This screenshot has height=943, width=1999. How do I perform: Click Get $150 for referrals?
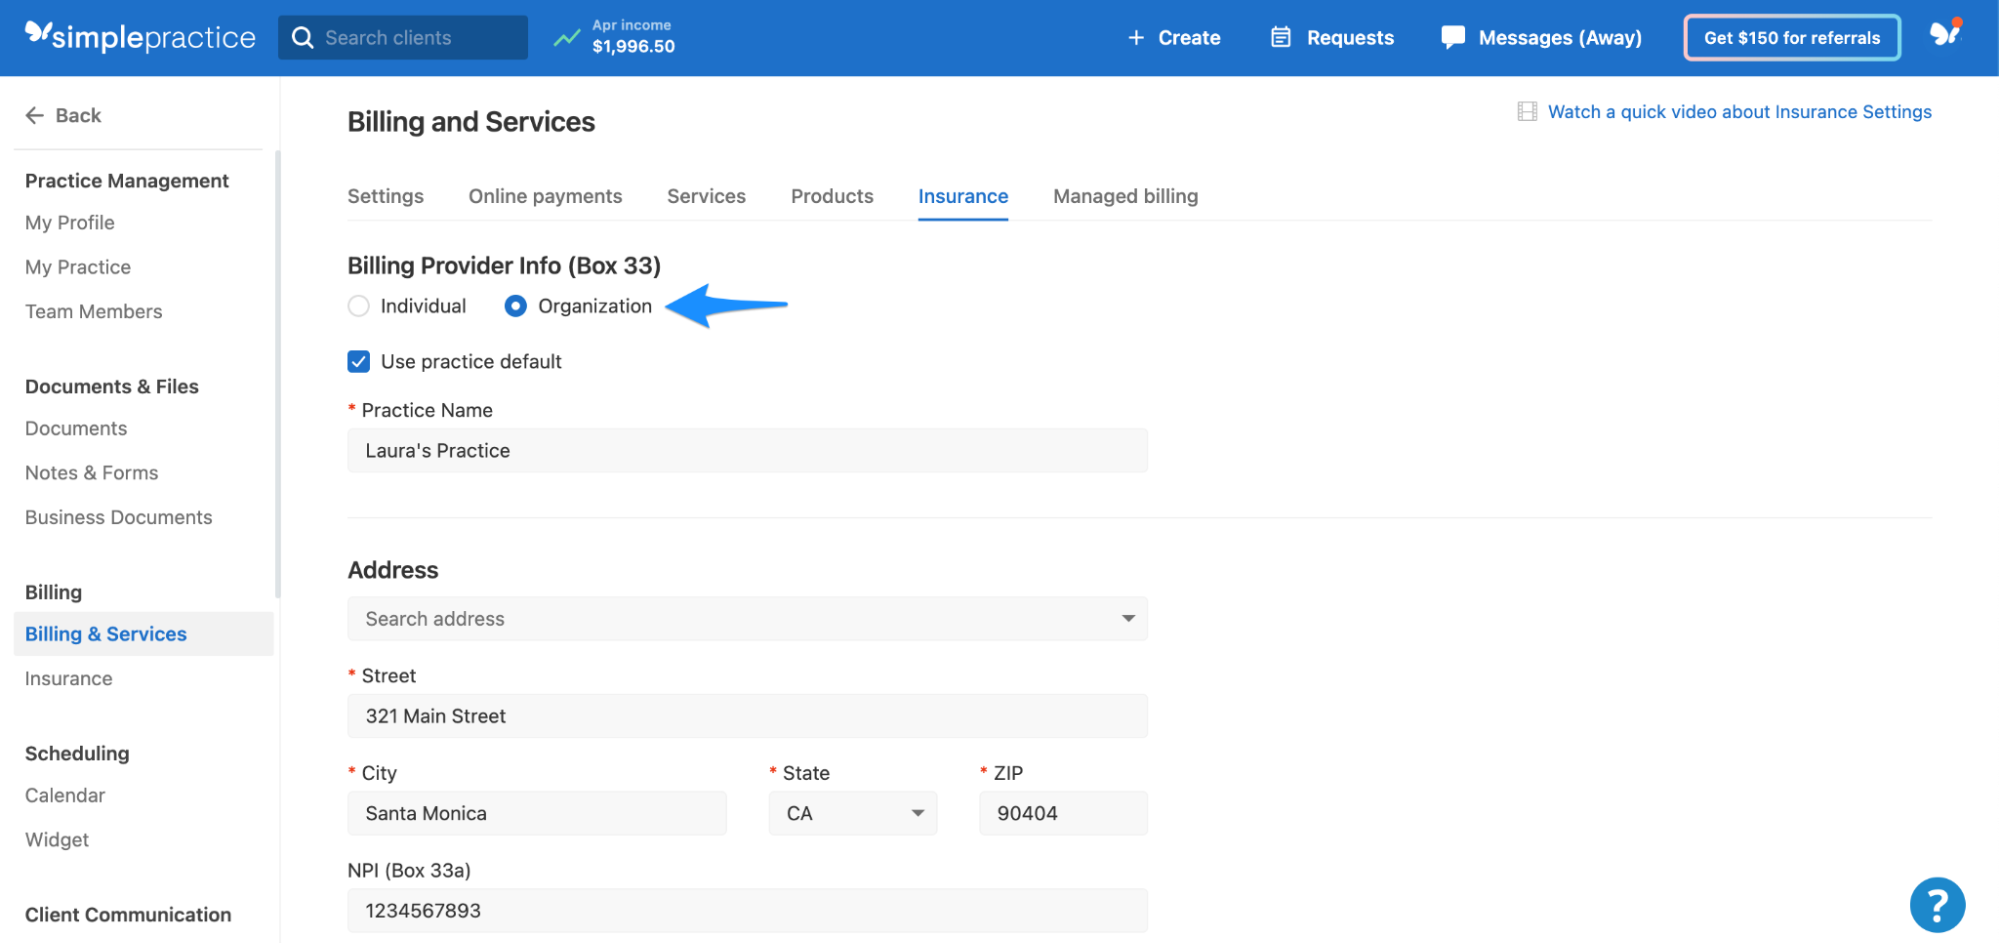pos(1791,37)
